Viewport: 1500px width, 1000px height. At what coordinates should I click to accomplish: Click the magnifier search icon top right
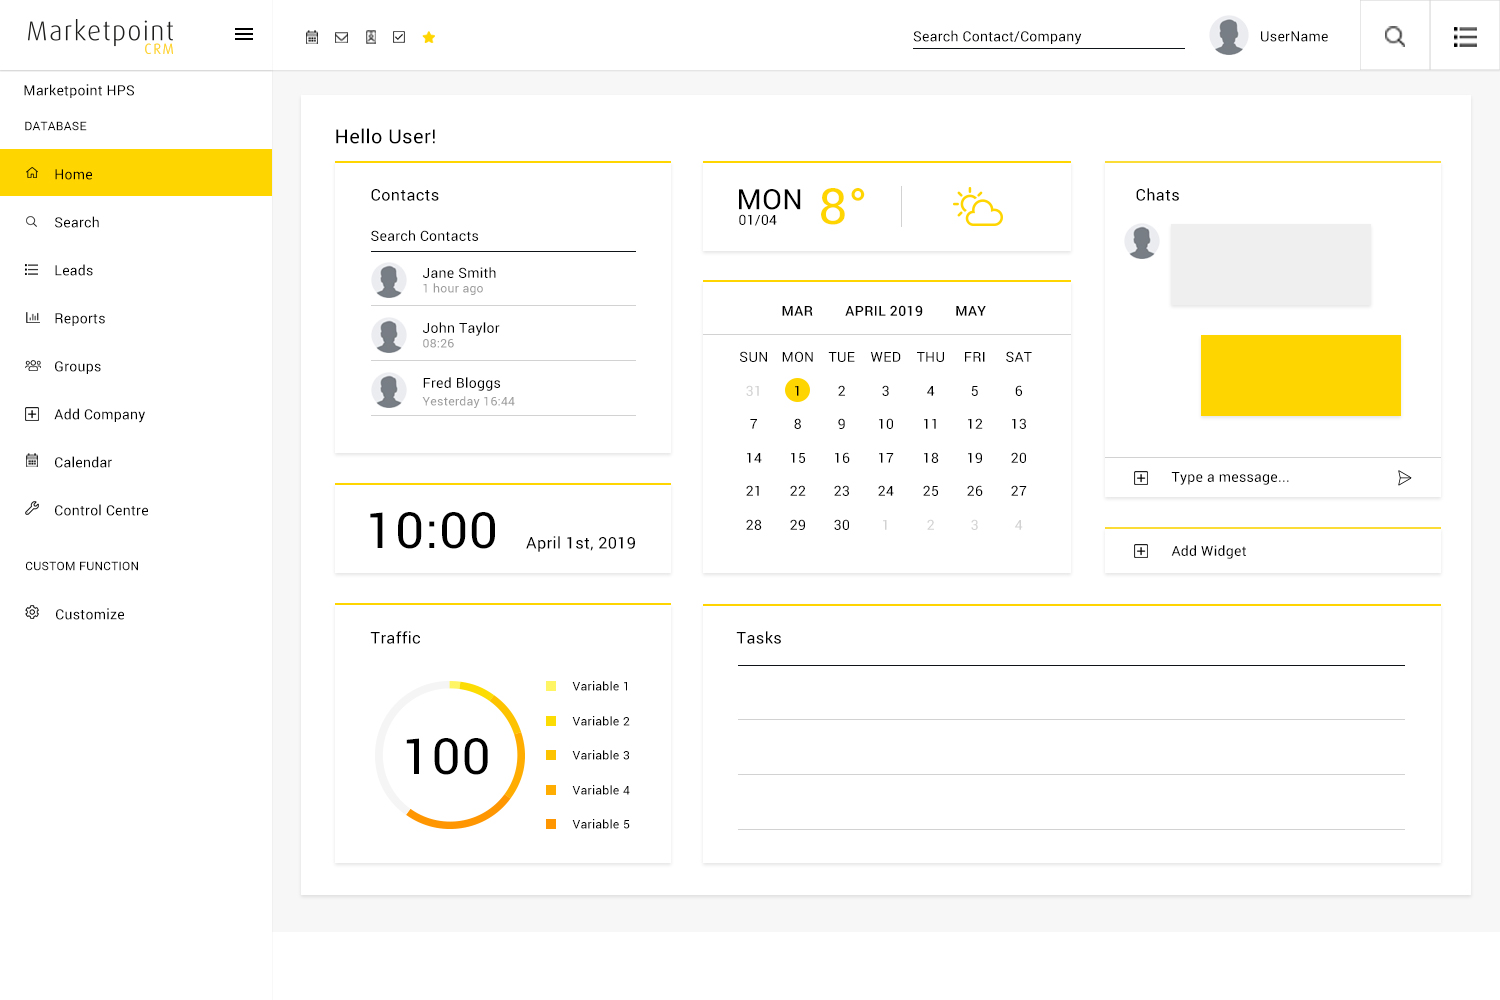[x=1394, y=36]
